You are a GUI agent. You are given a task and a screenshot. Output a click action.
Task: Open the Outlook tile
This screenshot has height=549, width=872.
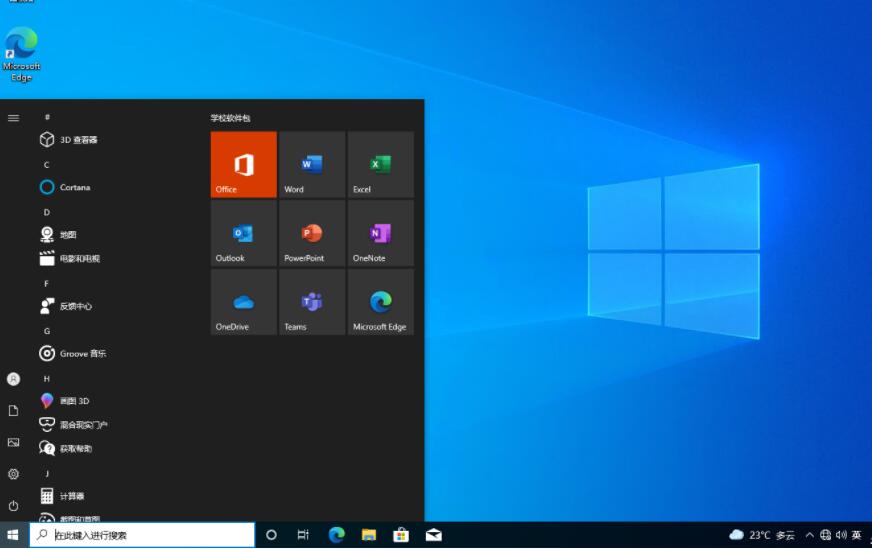[x=244, y=233]
